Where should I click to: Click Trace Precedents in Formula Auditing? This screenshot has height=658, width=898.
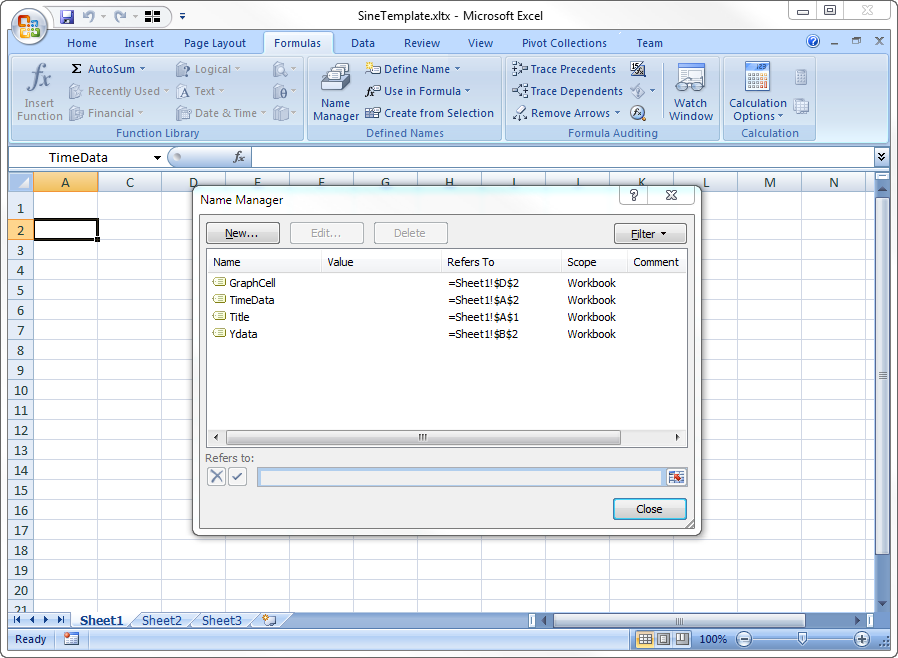(x=564, y=69)
